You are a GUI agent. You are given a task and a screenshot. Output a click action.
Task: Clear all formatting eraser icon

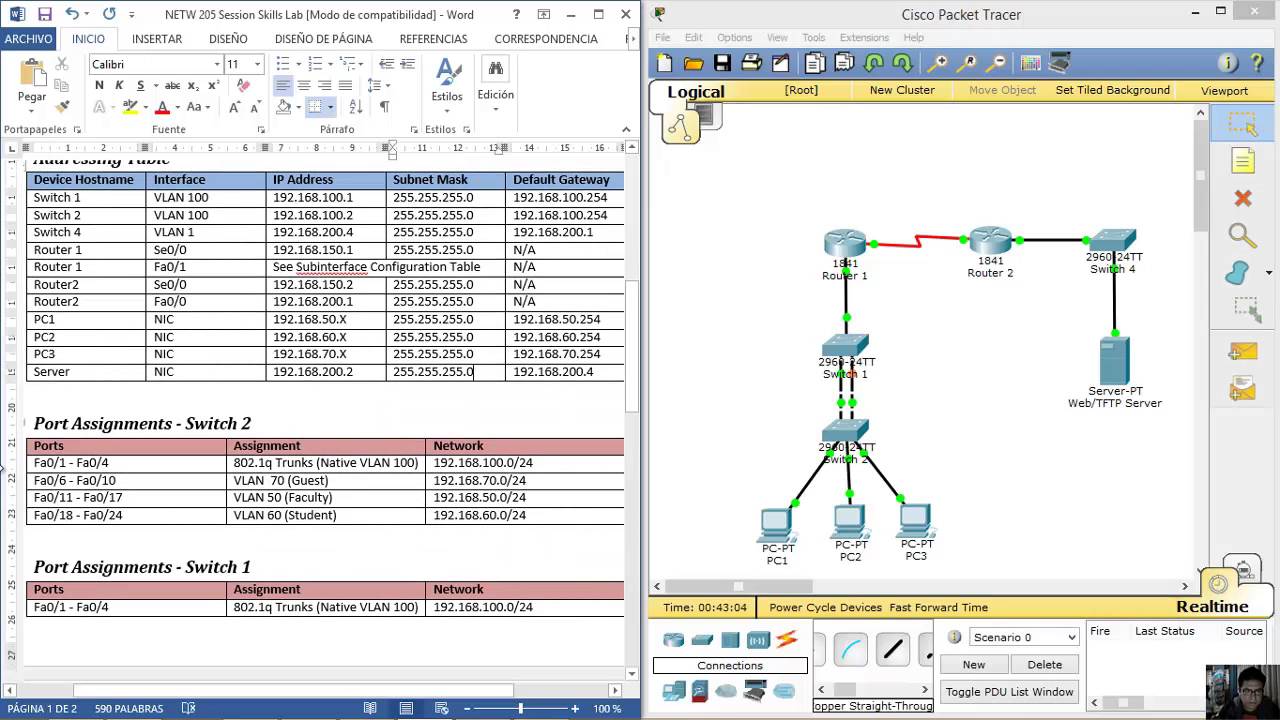pyautogui.click(x=244, y=85)
